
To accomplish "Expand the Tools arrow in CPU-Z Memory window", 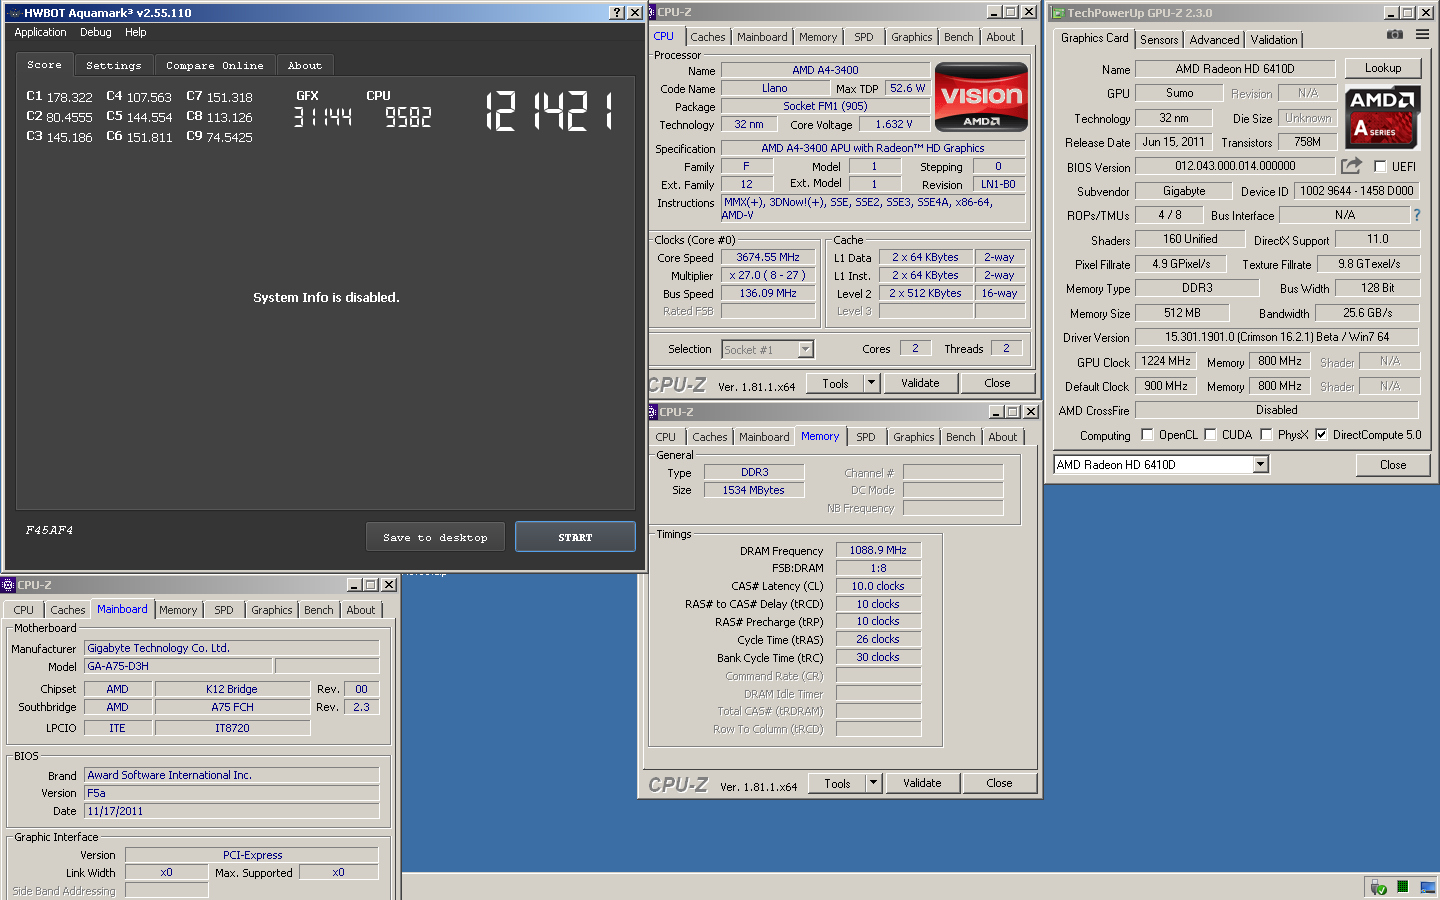I will [x=873, y=783].
